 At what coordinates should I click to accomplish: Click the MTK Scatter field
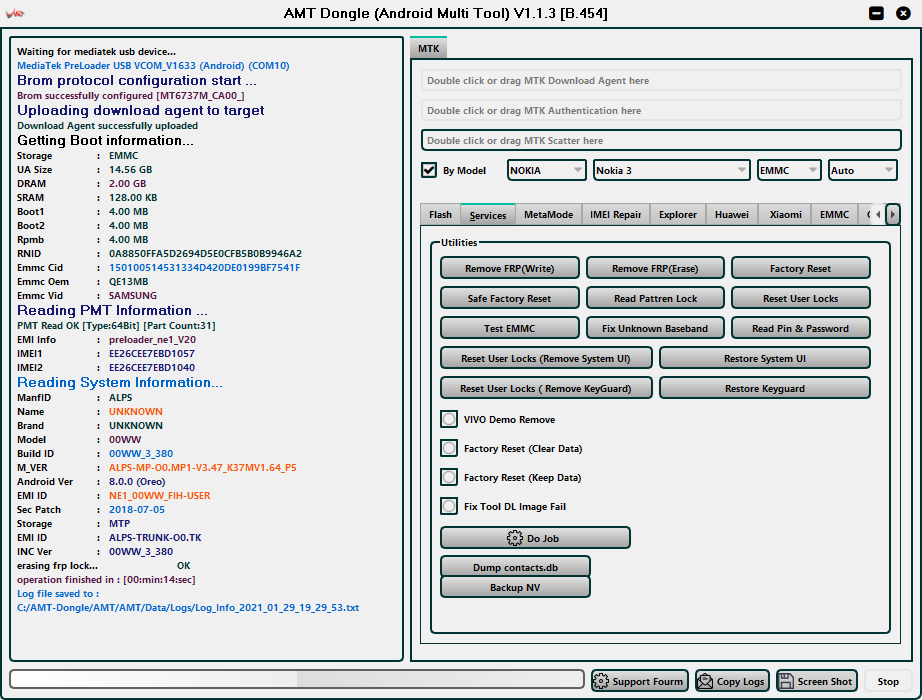[661, 140]
